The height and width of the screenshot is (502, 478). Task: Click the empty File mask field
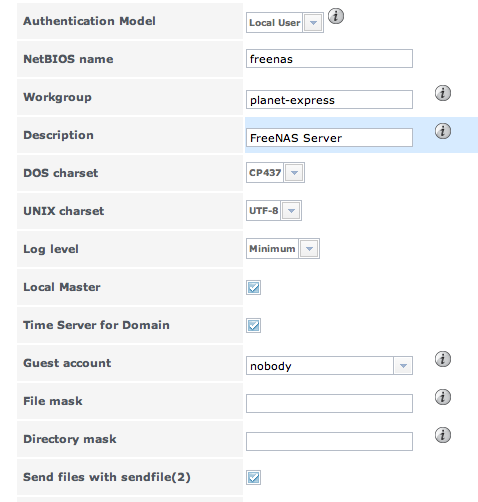pyautogui.click(x=329, y=403)
